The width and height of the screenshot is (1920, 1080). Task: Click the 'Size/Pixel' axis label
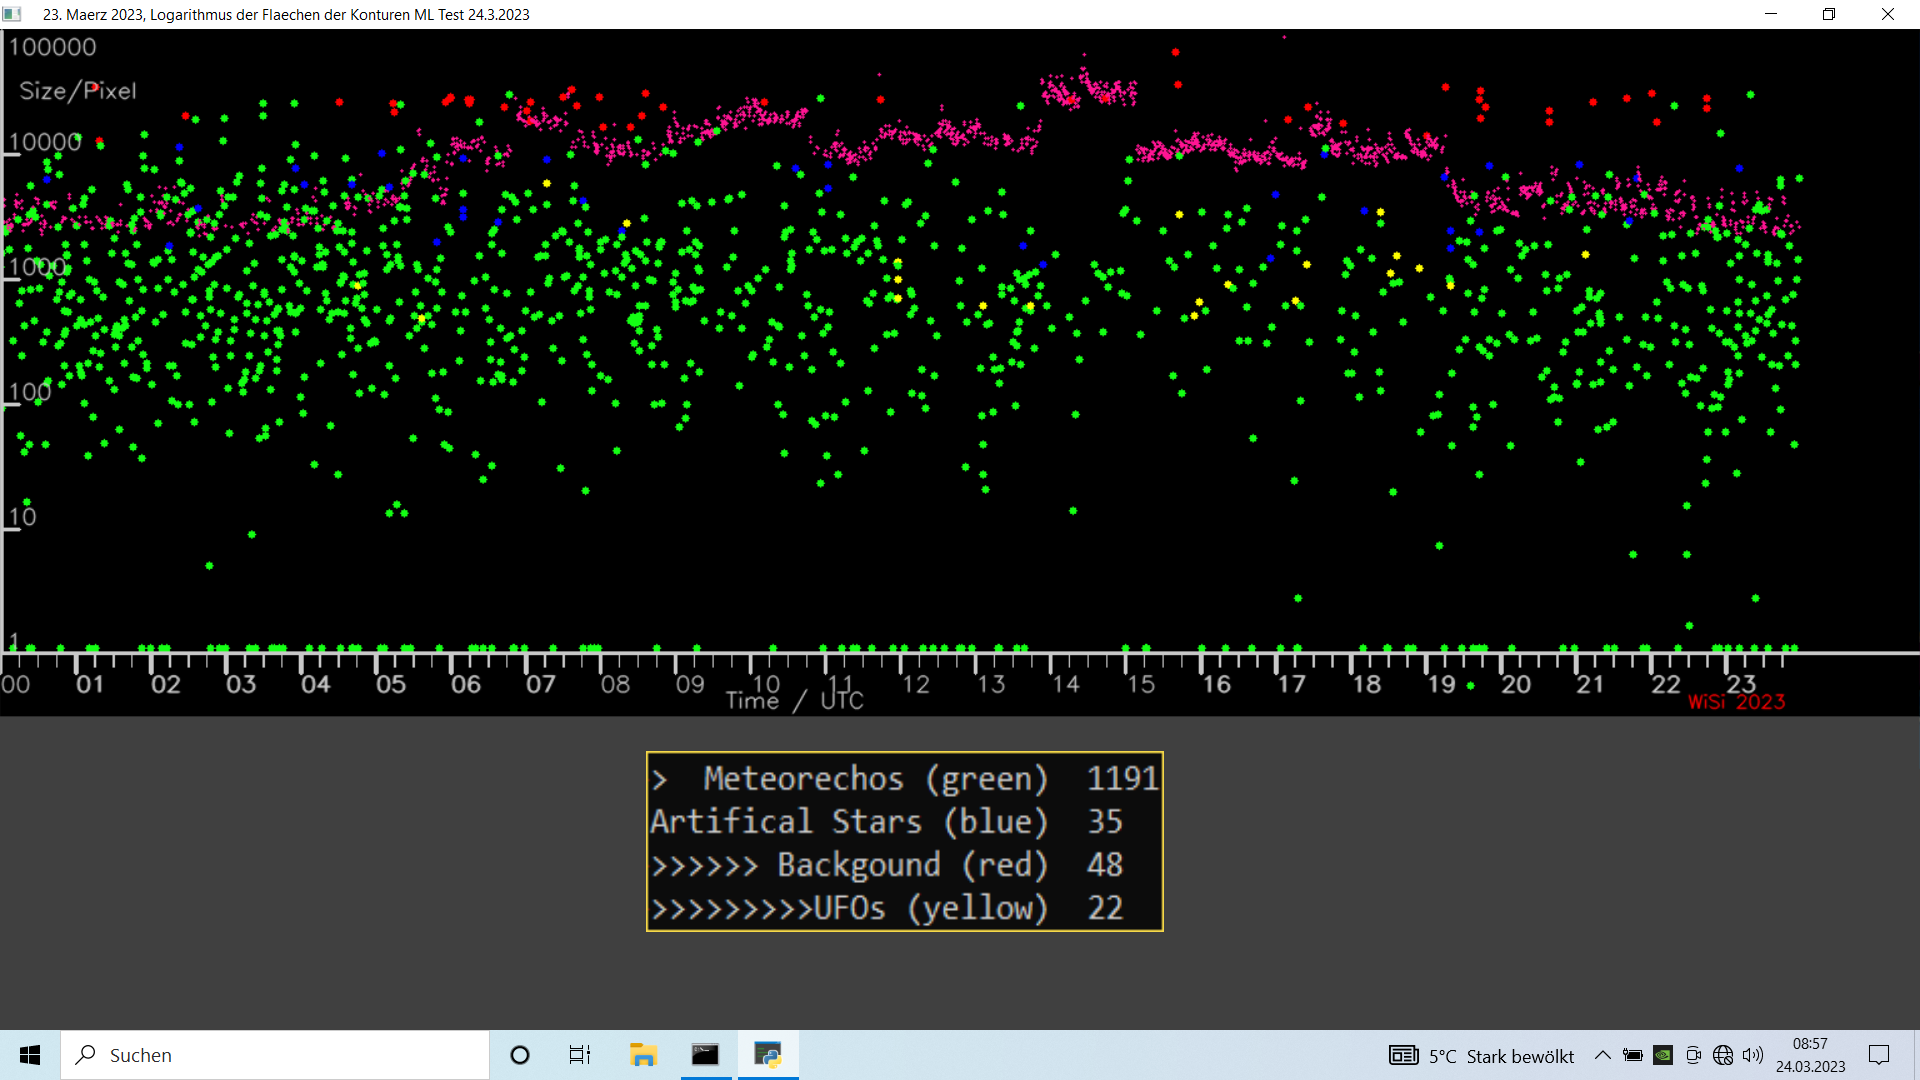pos(78,91)
